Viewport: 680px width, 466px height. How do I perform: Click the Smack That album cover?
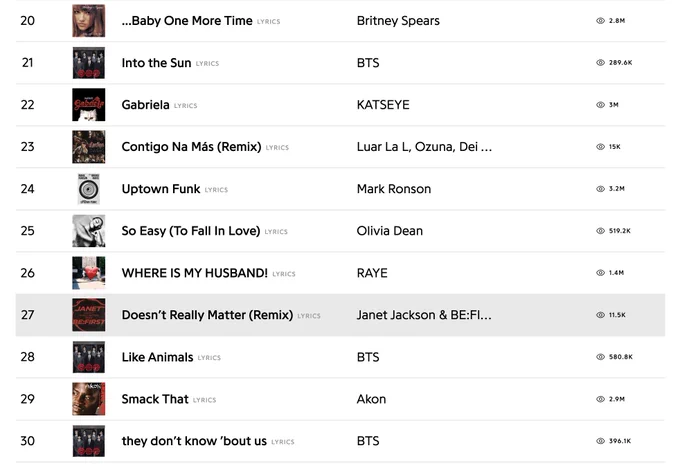coord(88,399)
